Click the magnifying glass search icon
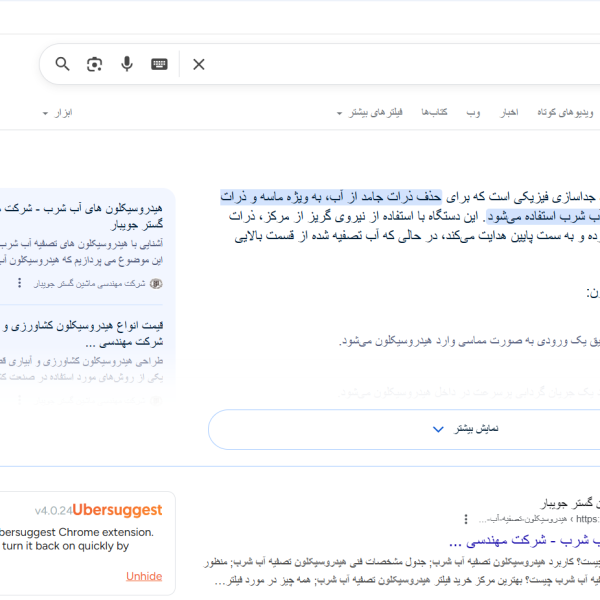The width and height of the screenshot is (600, 600). coord(62,64)
